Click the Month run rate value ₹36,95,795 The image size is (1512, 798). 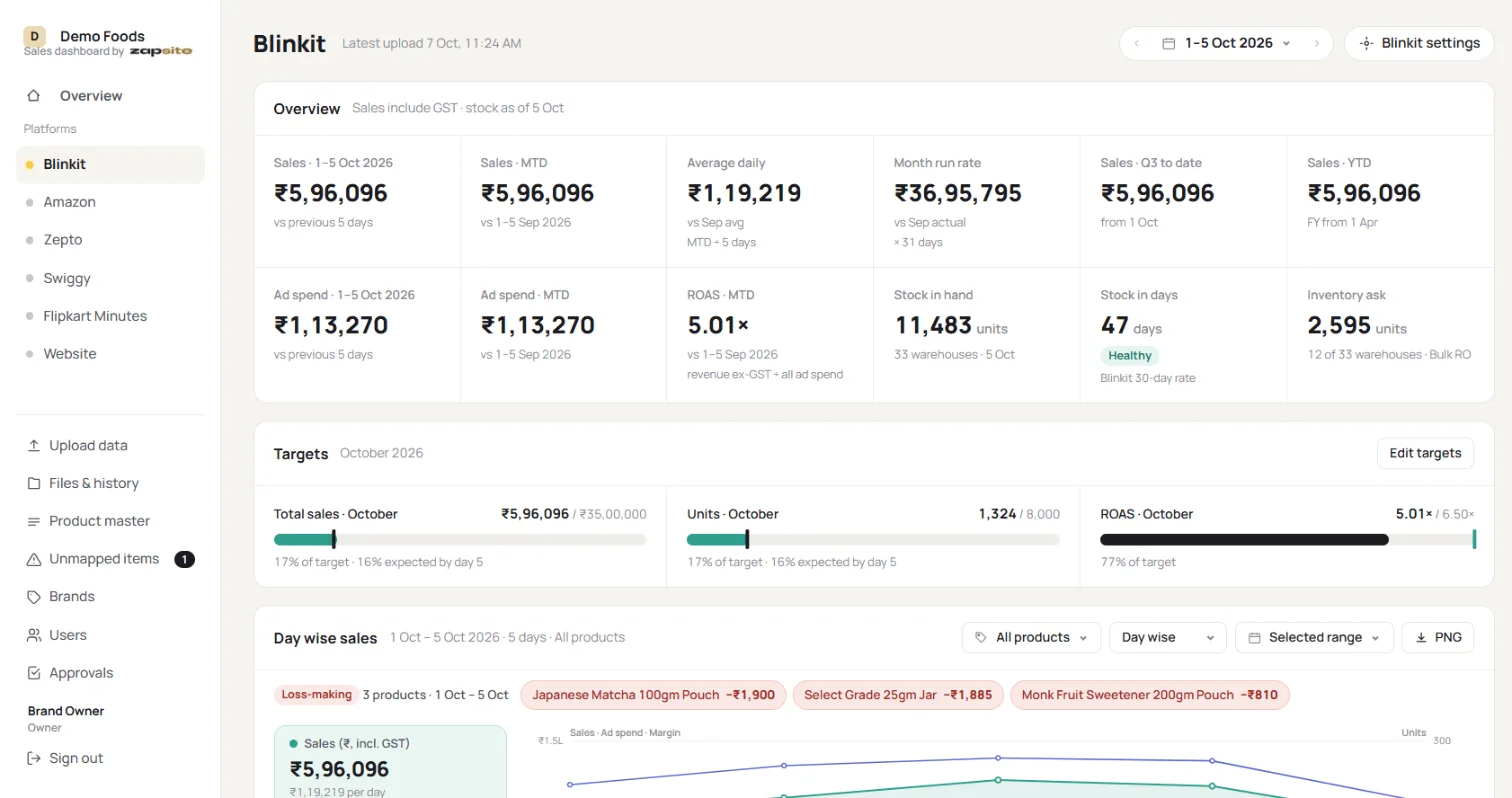pos(958,193)
